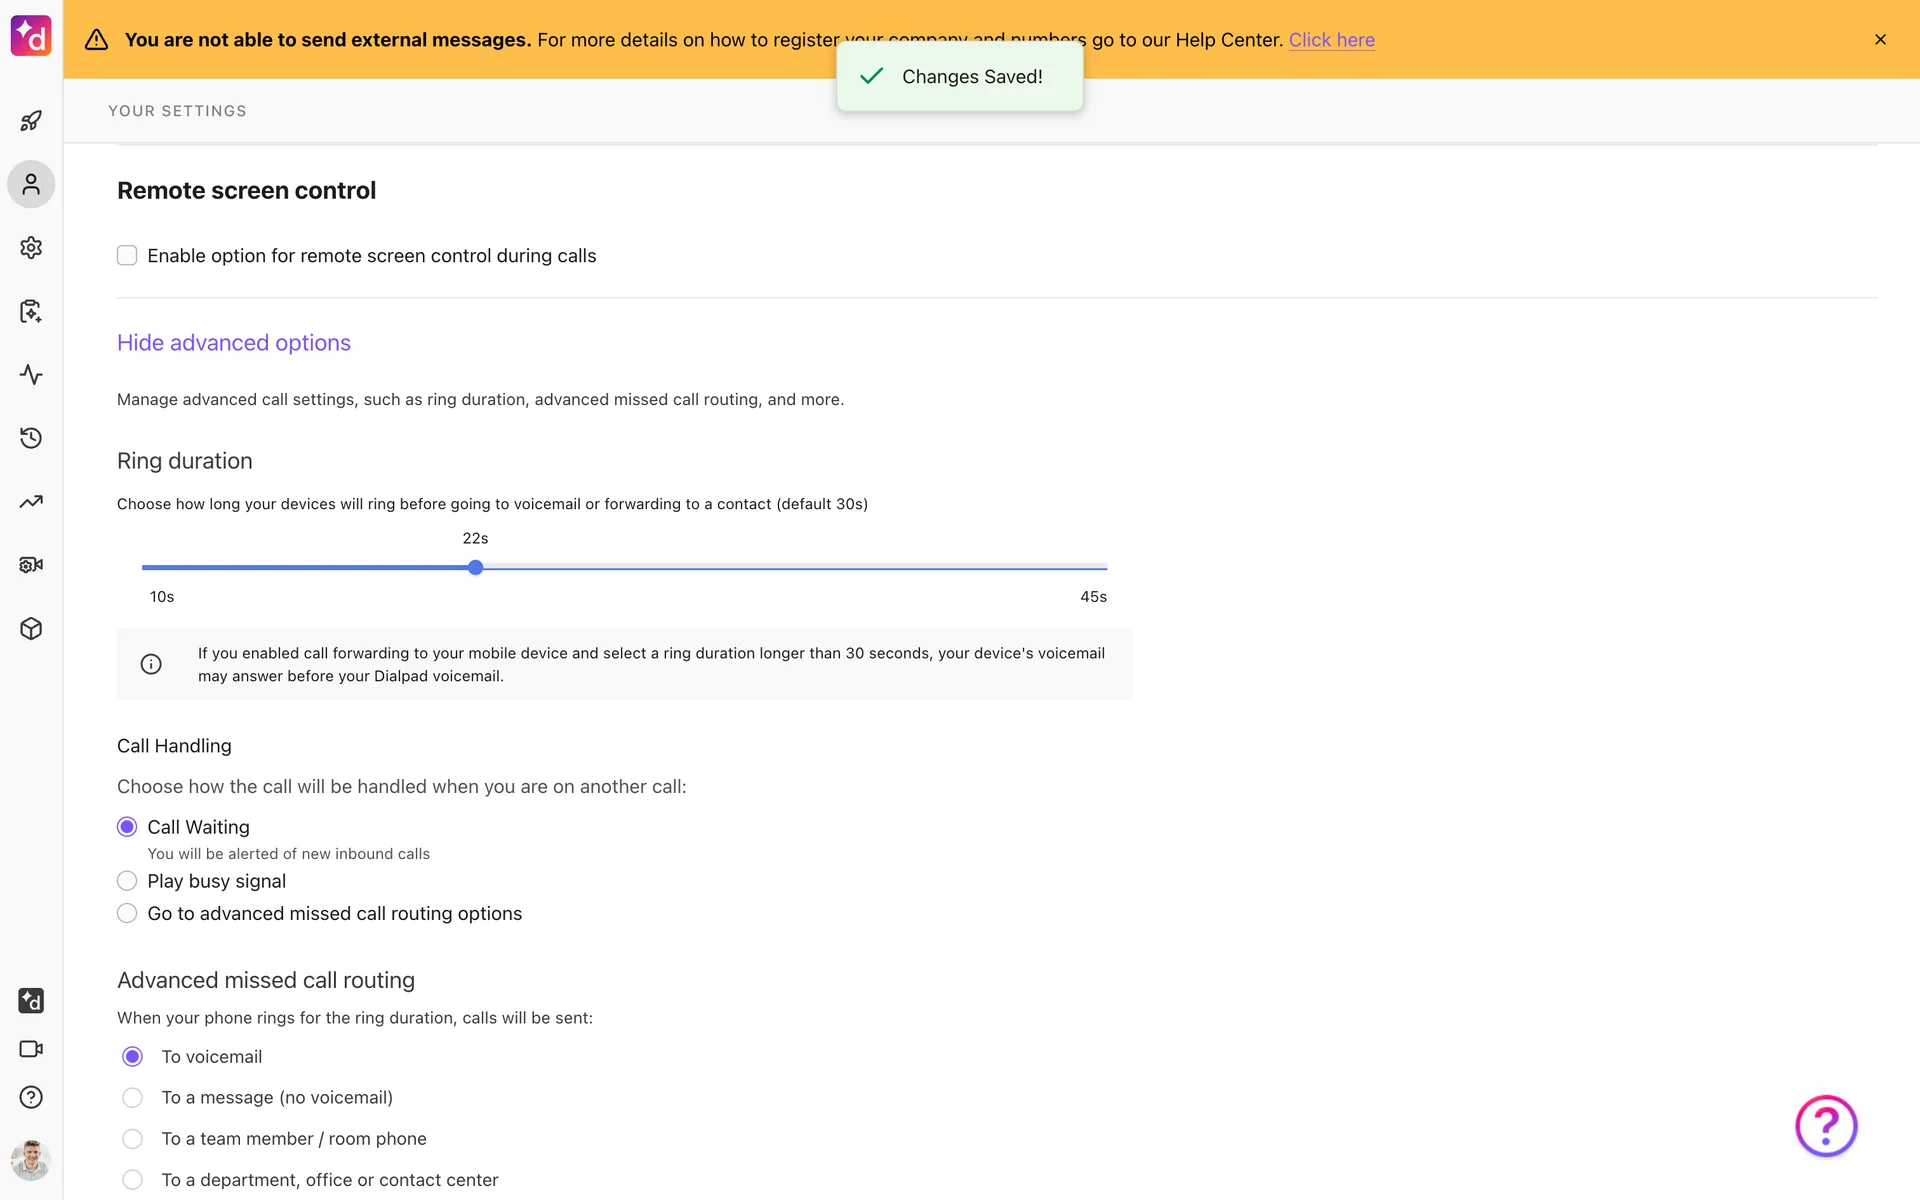The image size is (1920, 1200).
Task: Click the large purple help bubble
Action: [x=1826, y=1126]
